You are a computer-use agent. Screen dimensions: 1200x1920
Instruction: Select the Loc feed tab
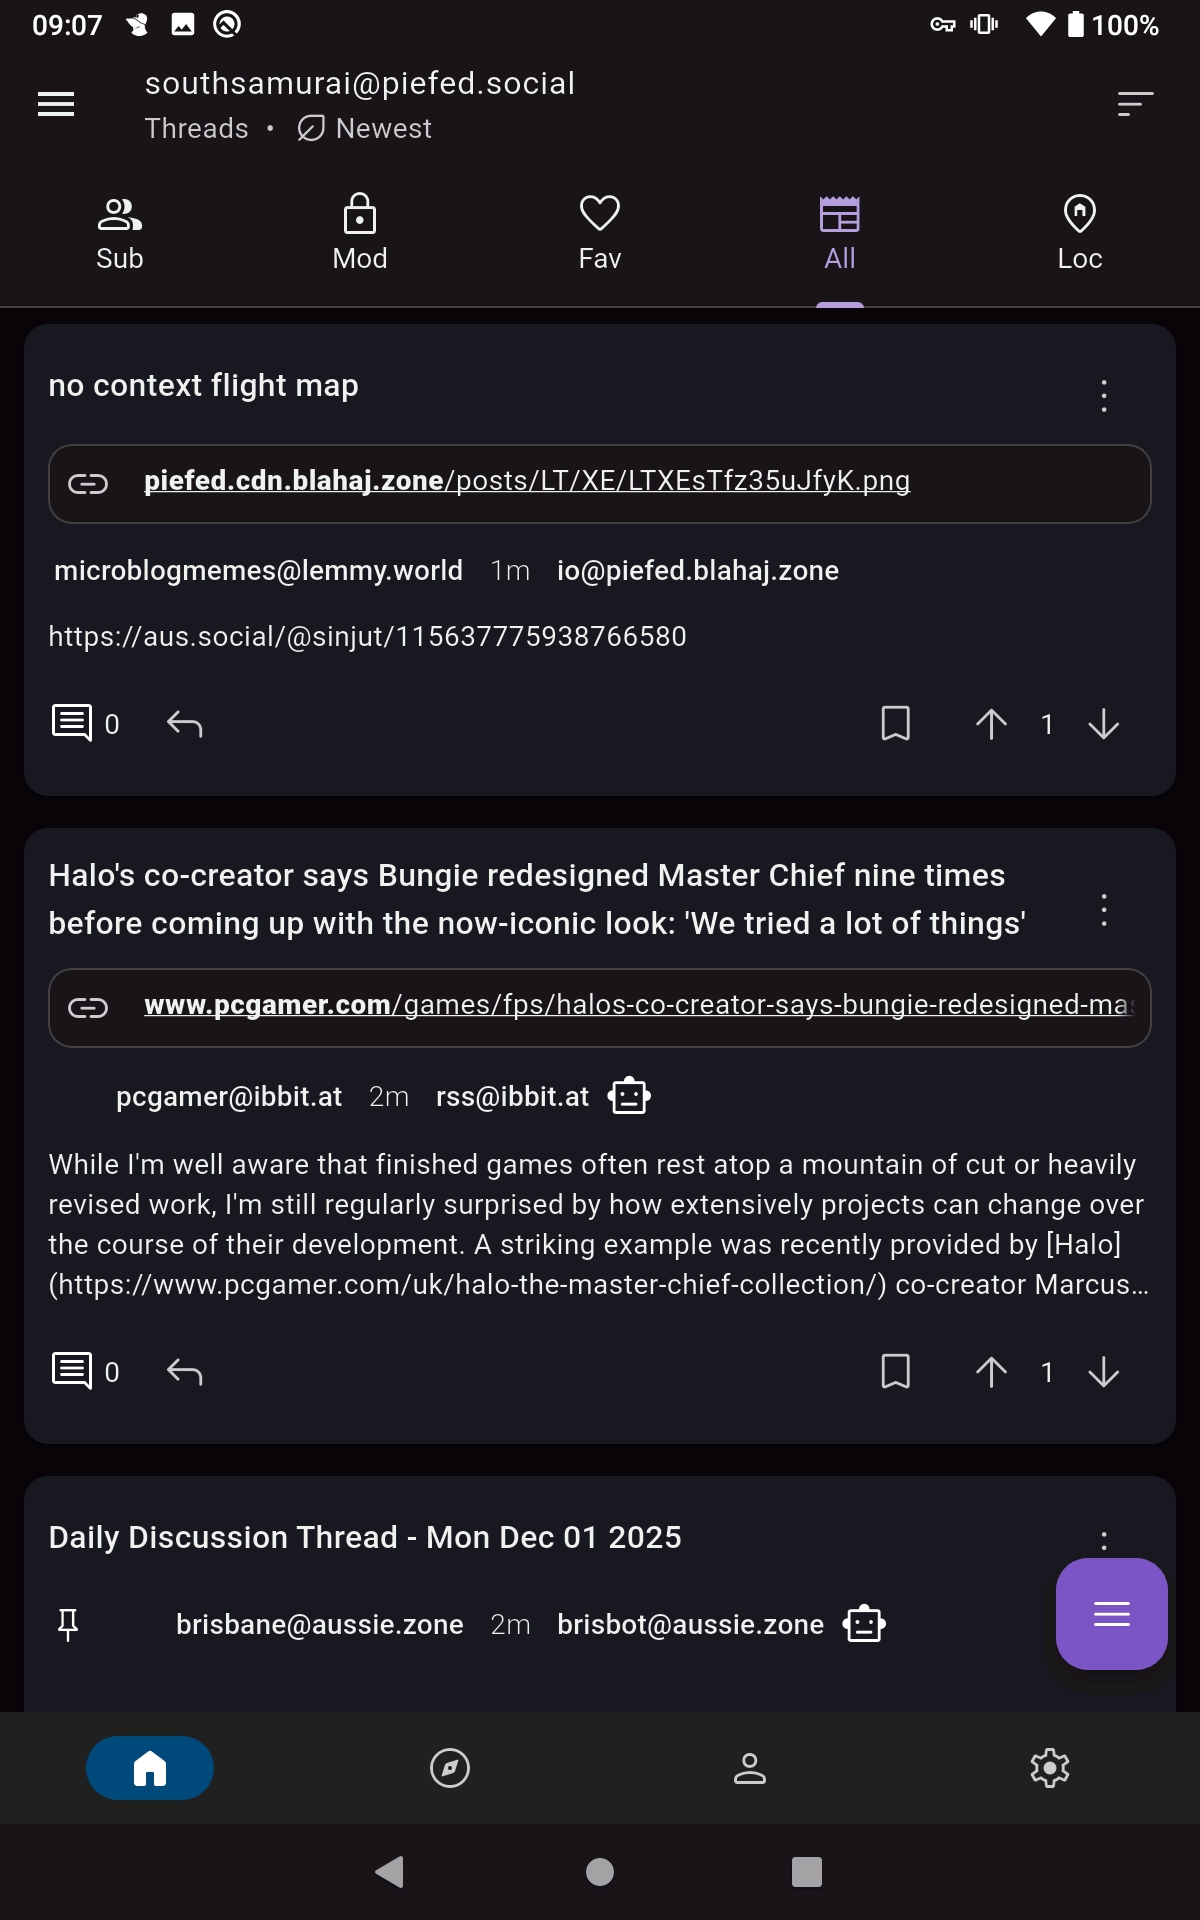1080,234
